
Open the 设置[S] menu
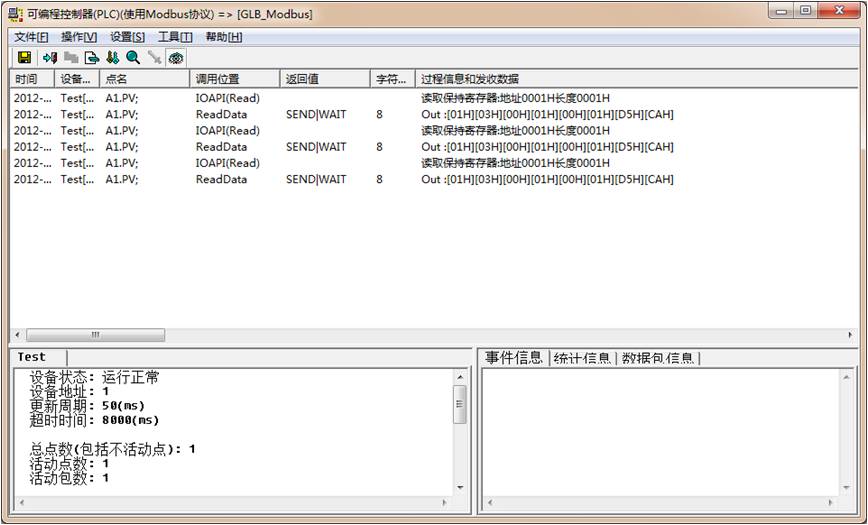click(127, 37)
